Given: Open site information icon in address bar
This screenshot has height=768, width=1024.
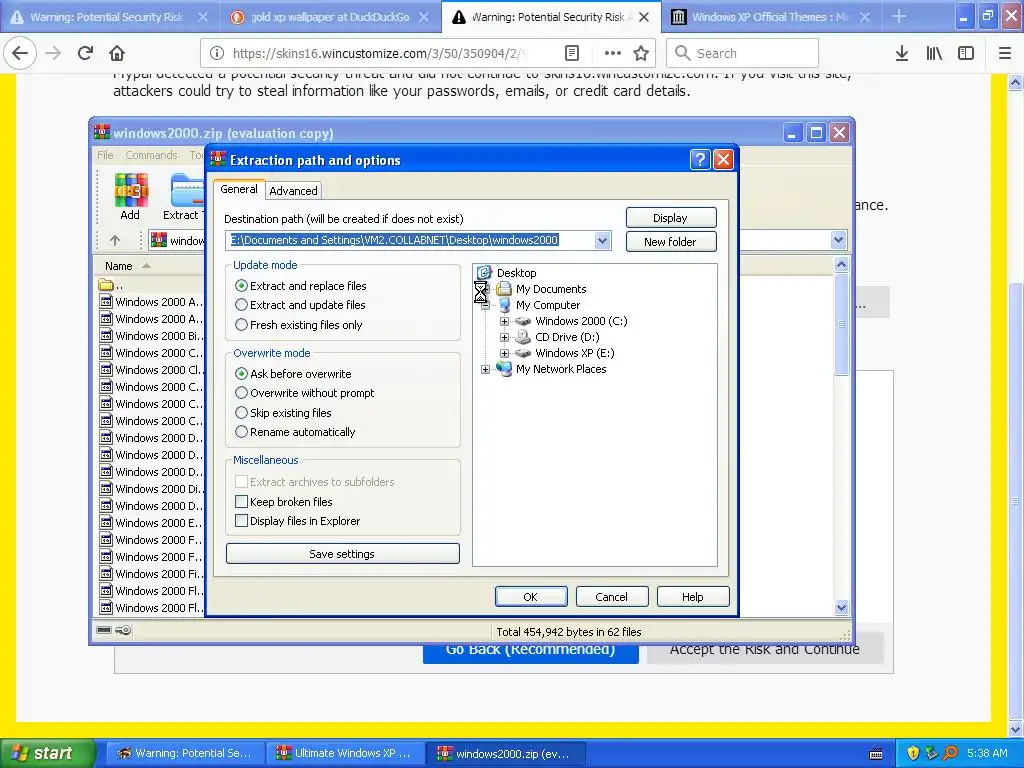Looking at the screenshot, I should [x=217, y=54].
